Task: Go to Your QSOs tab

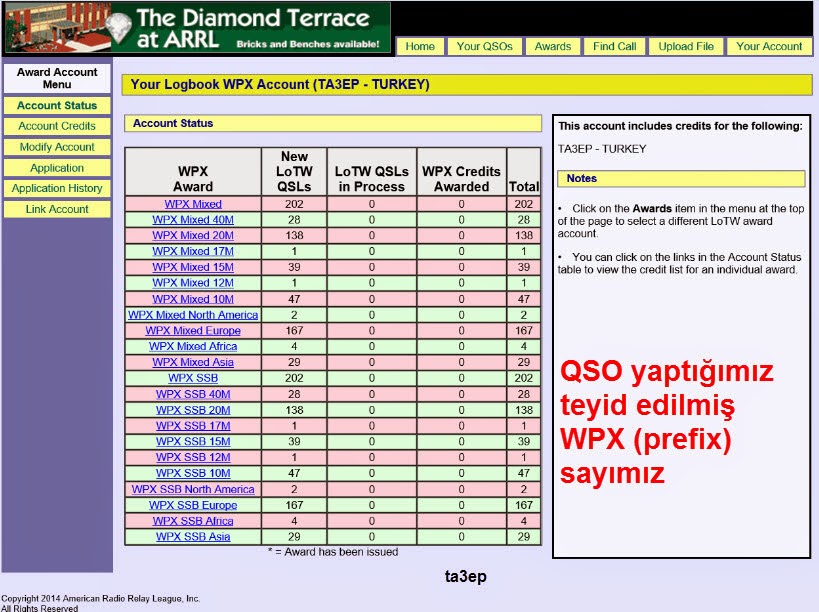Action: 484,46
